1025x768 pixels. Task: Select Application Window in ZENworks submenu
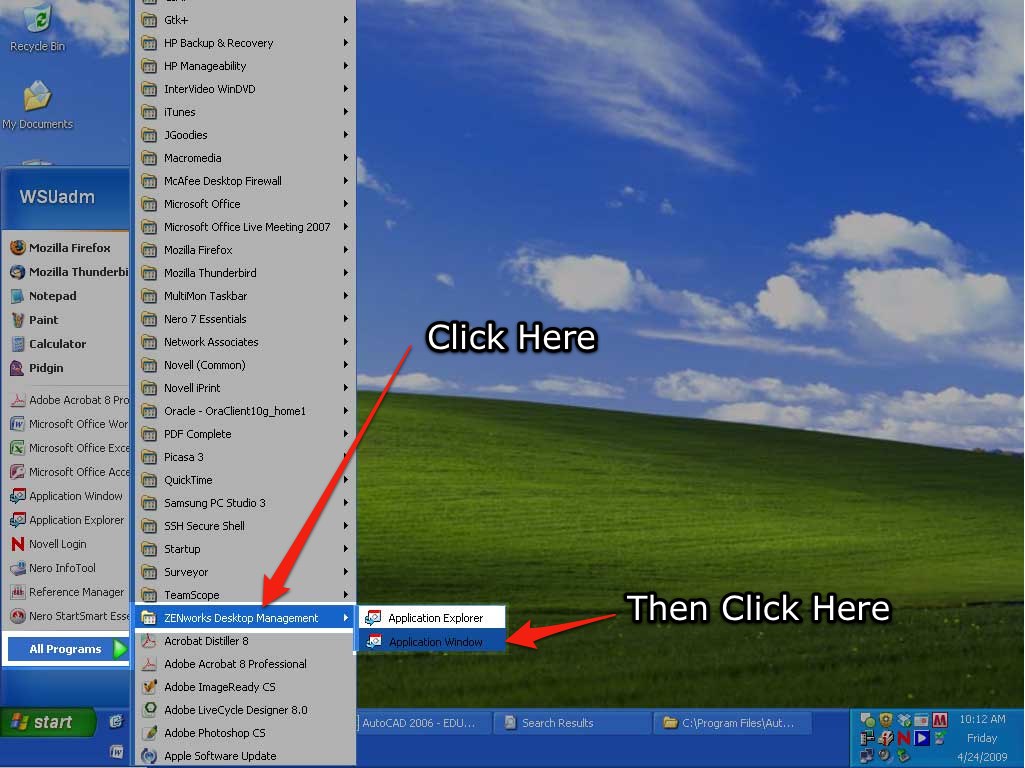(435, 642)
